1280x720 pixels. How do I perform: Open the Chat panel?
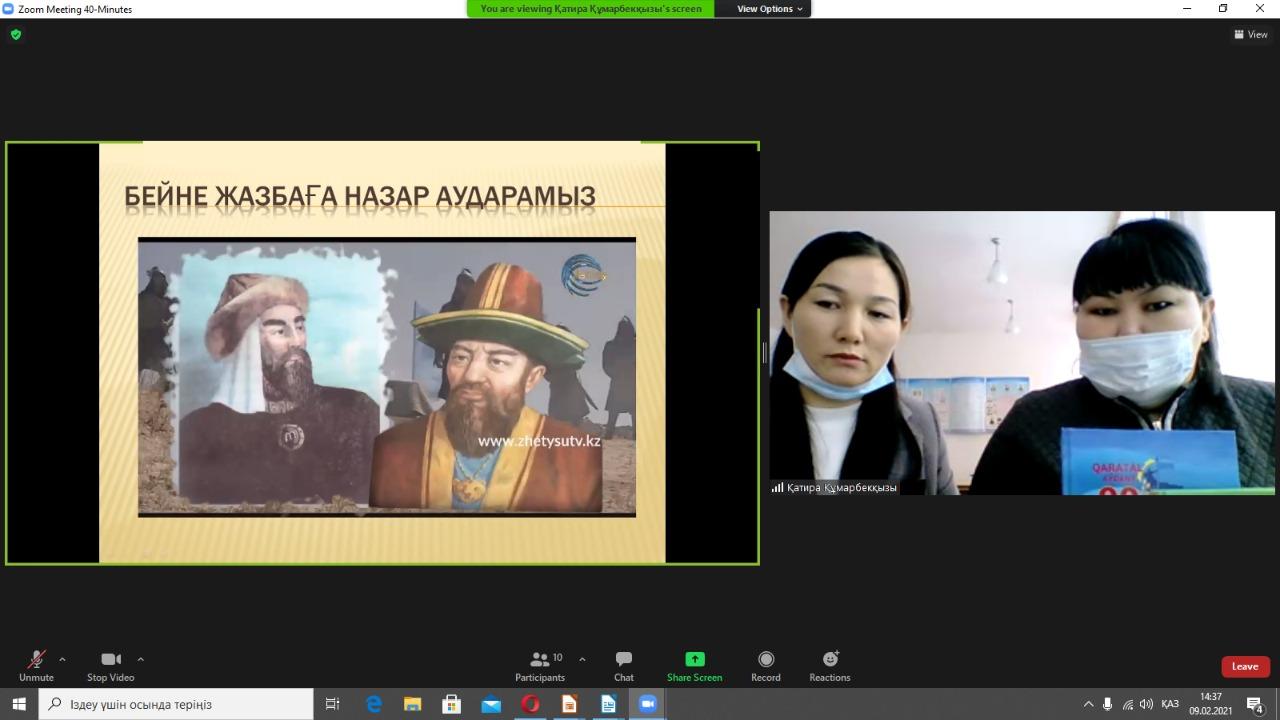coord(623,666)
